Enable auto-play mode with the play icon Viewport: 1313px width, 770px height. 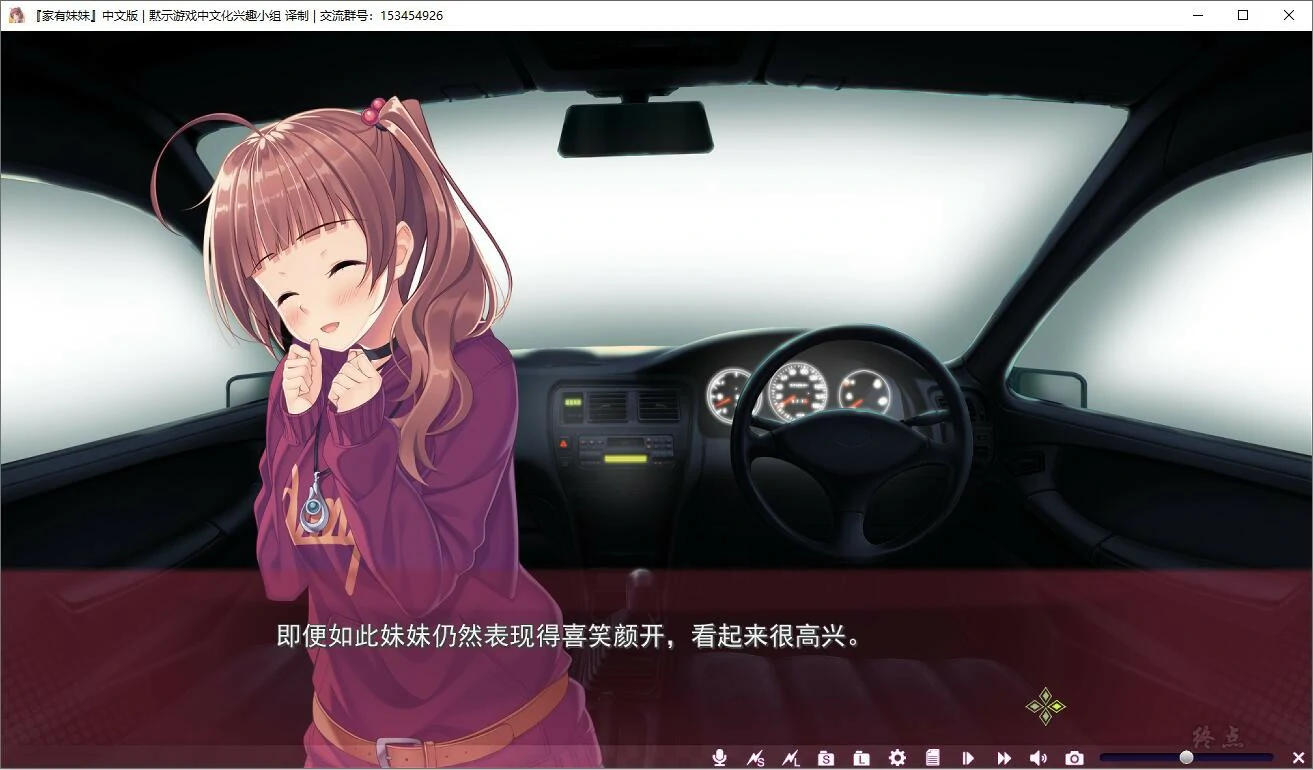click(968, 758)
